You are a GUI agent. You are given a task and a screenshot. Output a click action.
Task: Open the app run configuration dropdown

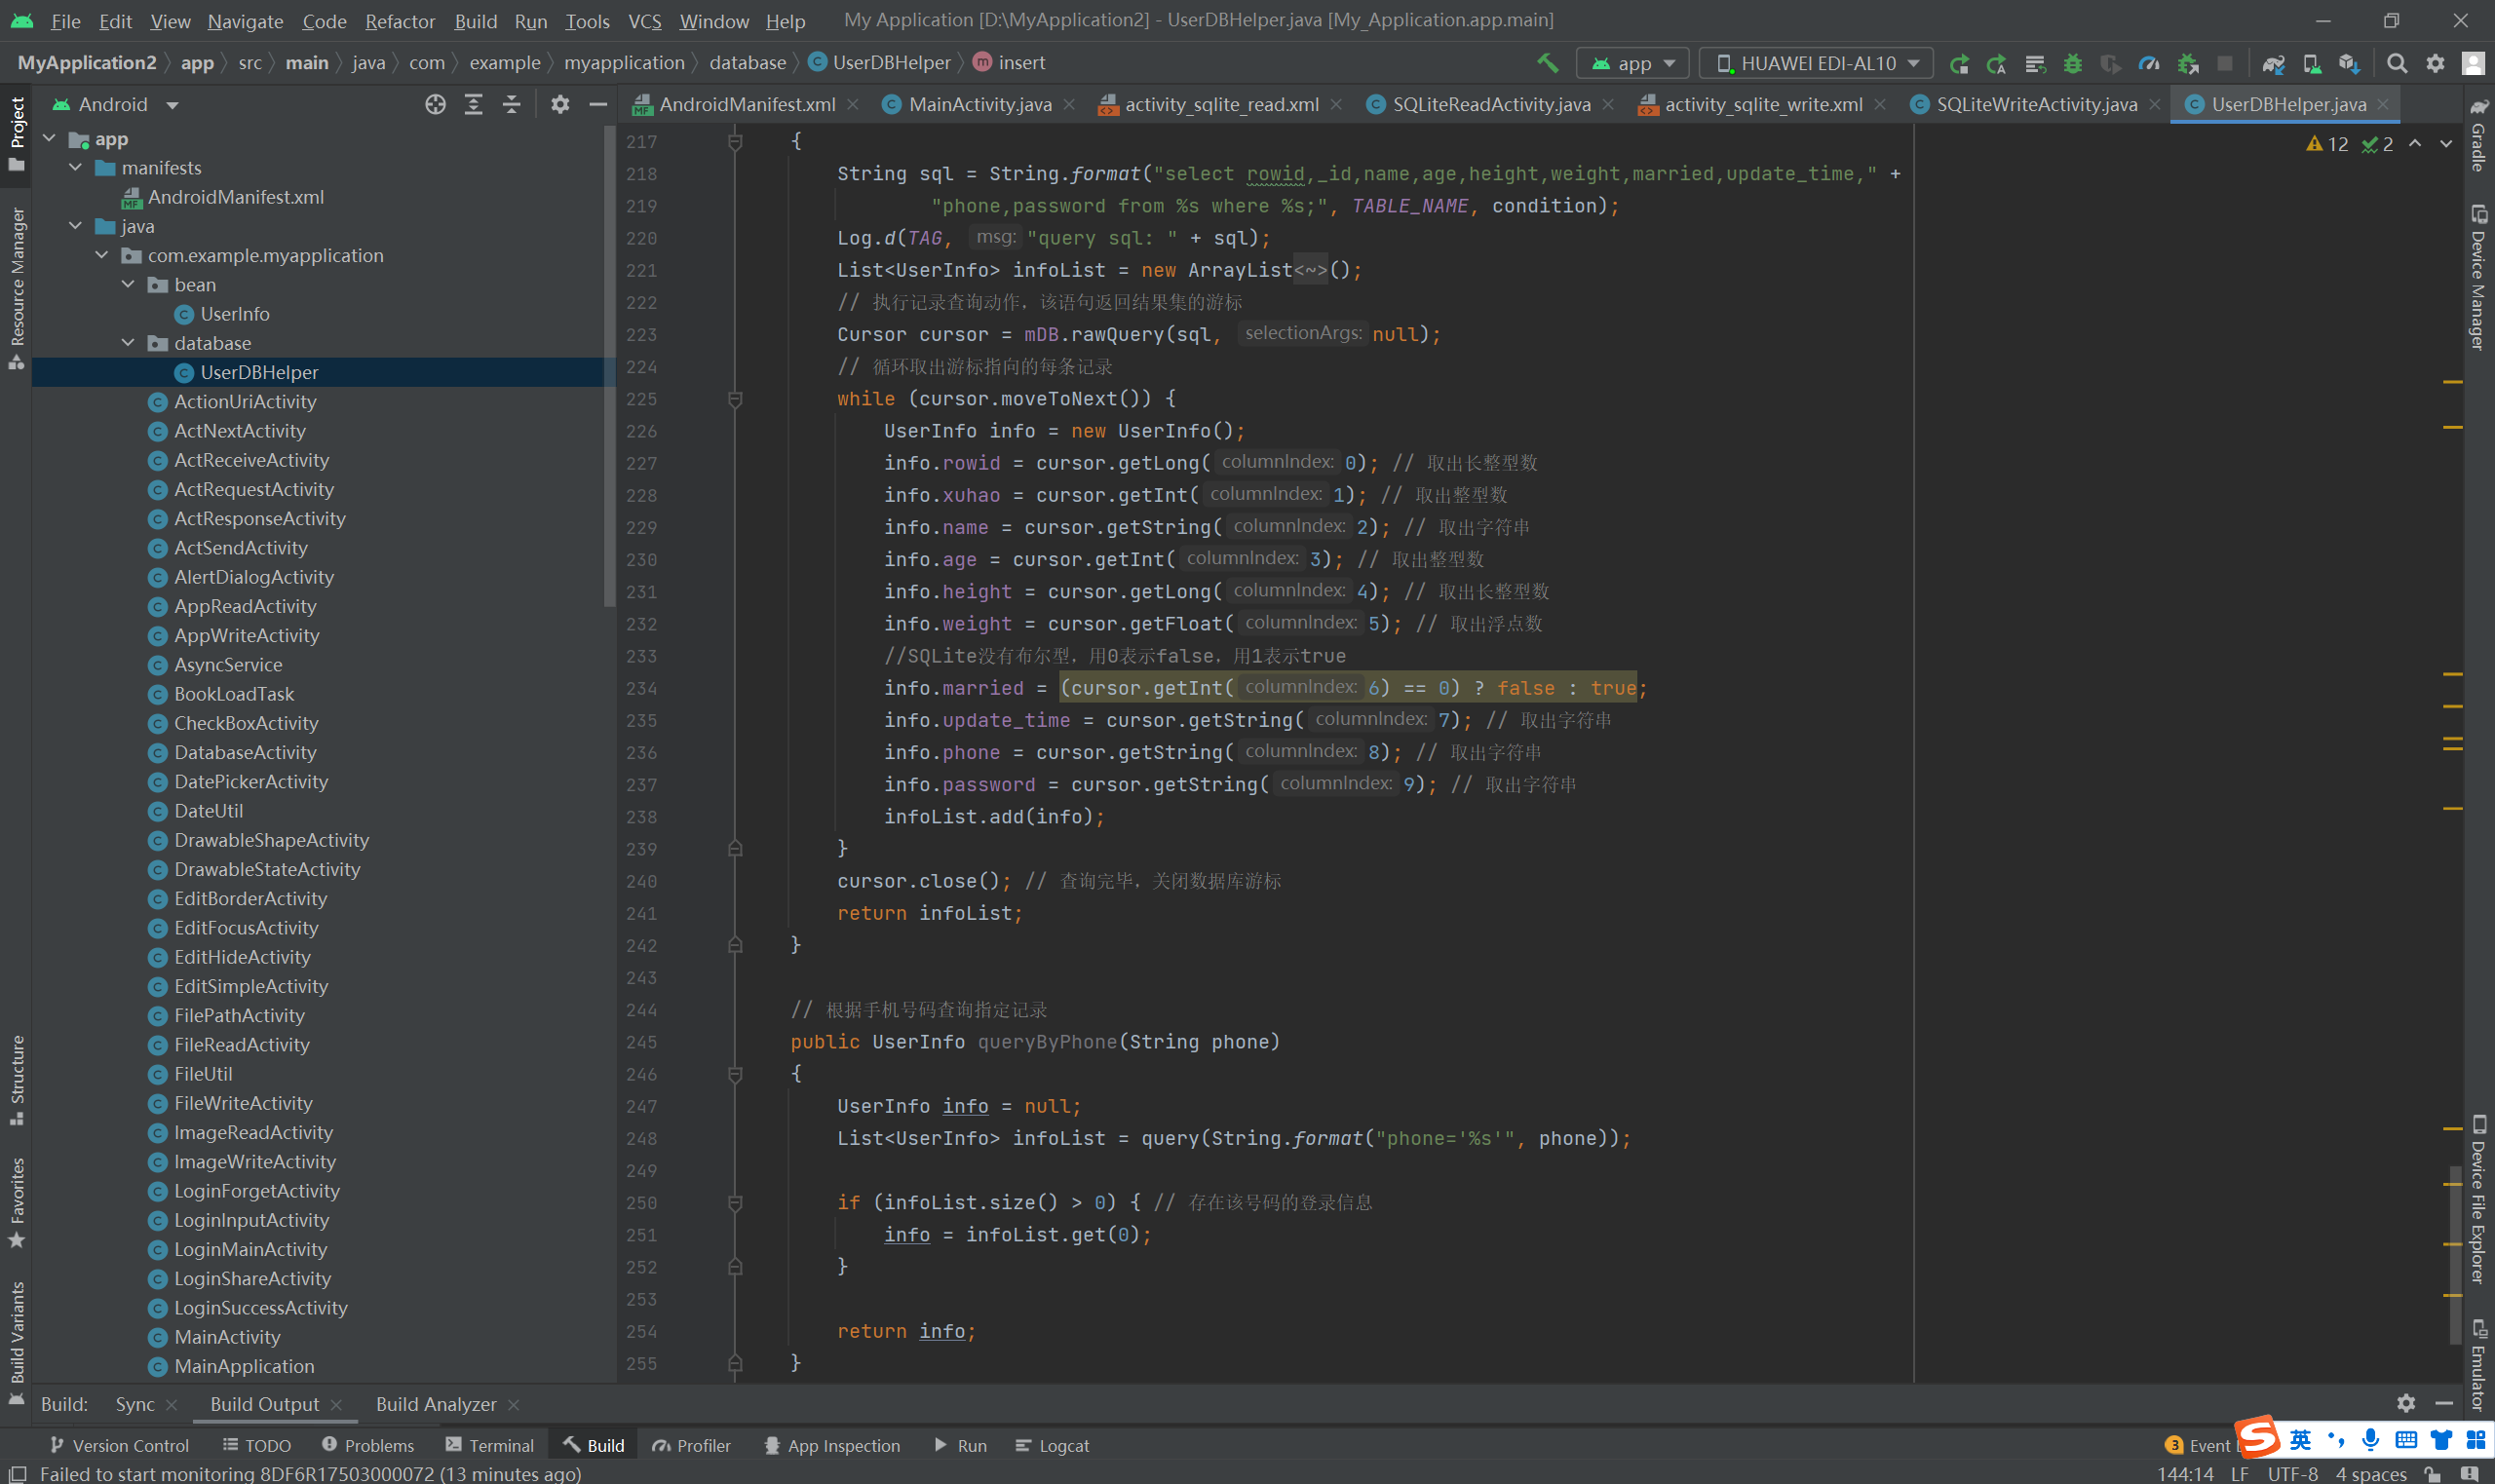(1633, 63)
